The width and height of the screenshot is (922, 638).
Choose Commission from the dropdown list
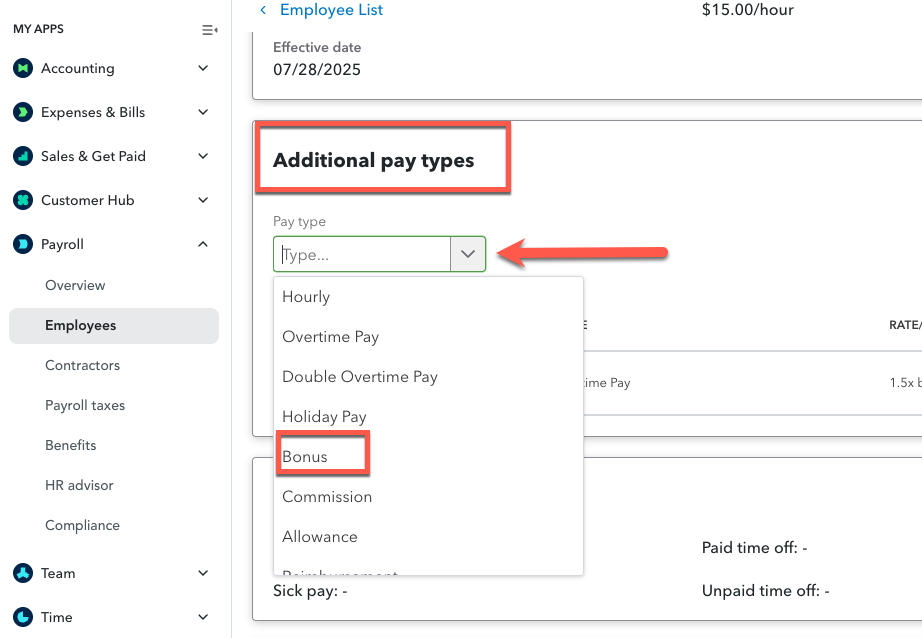tap(325, 496)
